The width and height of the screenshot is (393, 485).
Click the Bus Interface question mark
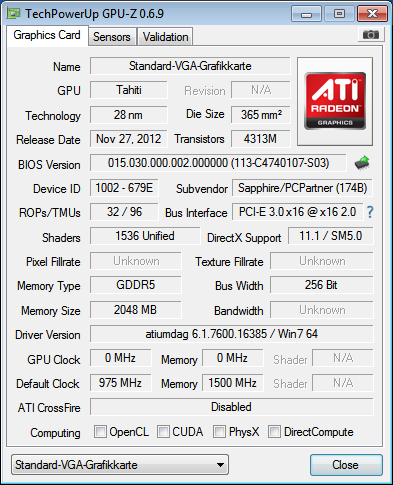pos(370,212)
